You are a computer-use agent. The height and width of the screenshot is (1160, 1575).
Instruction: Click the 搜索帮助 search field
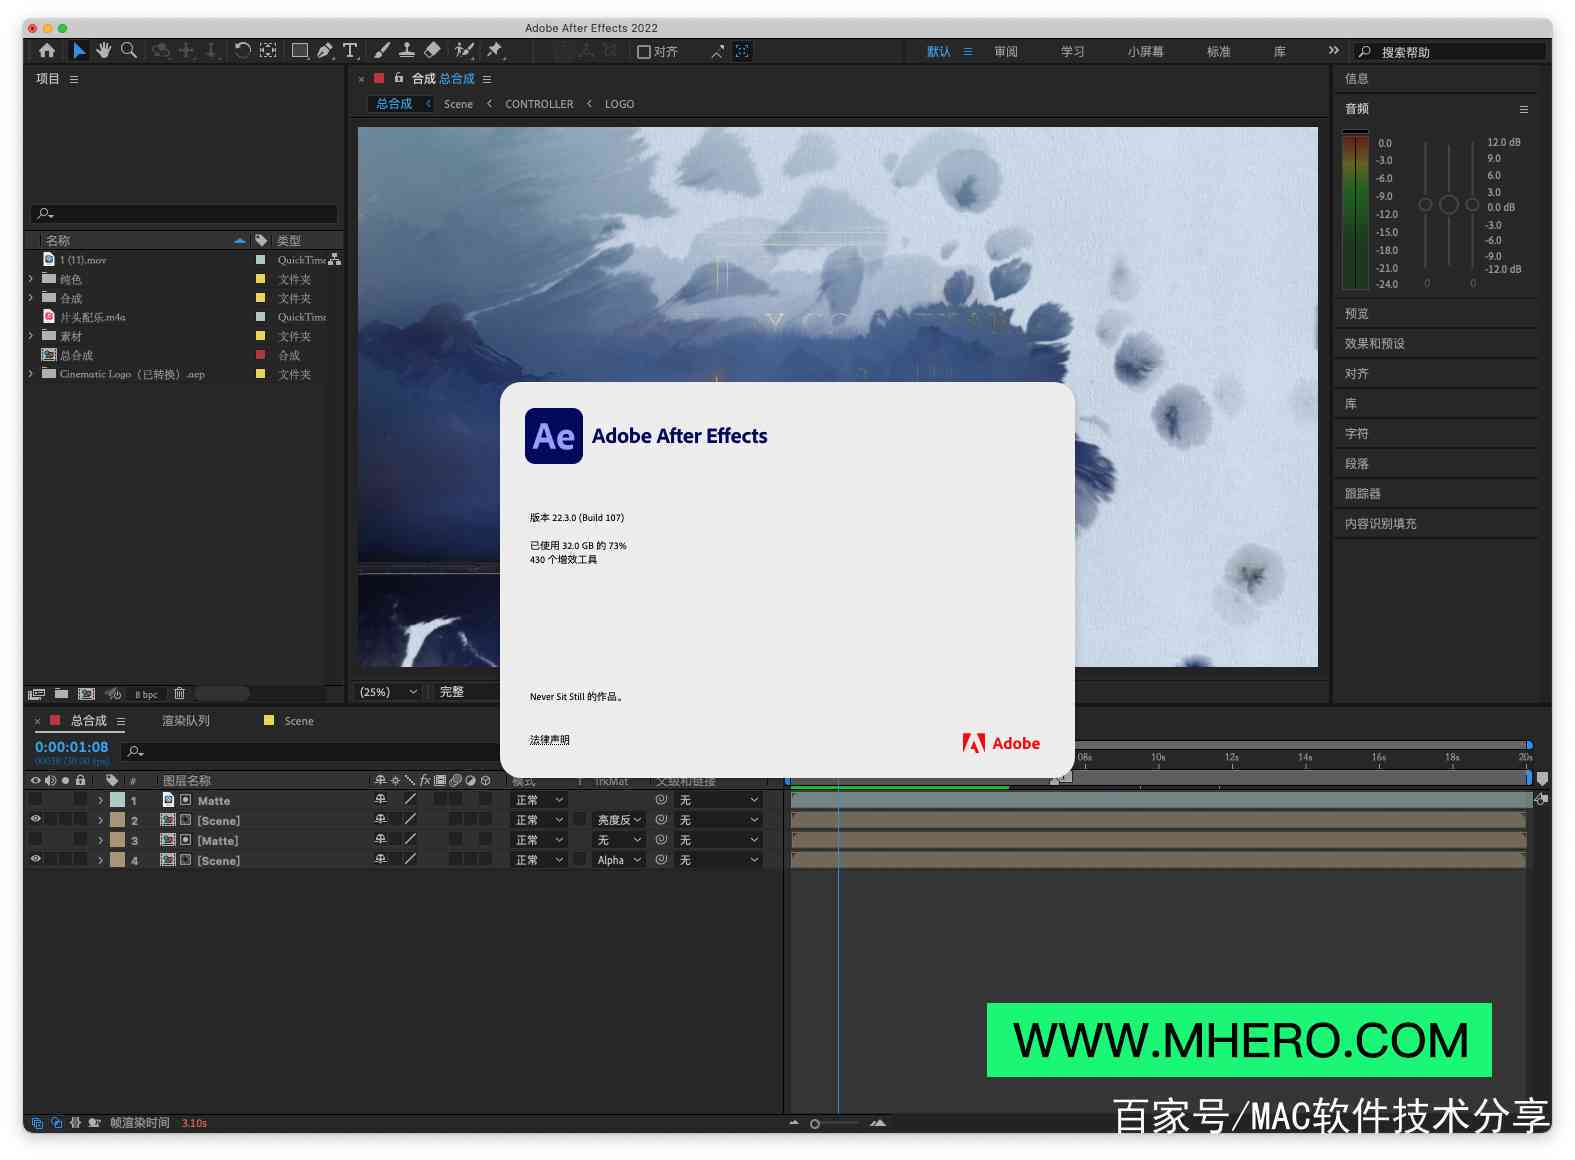(x=1450, y=52)
